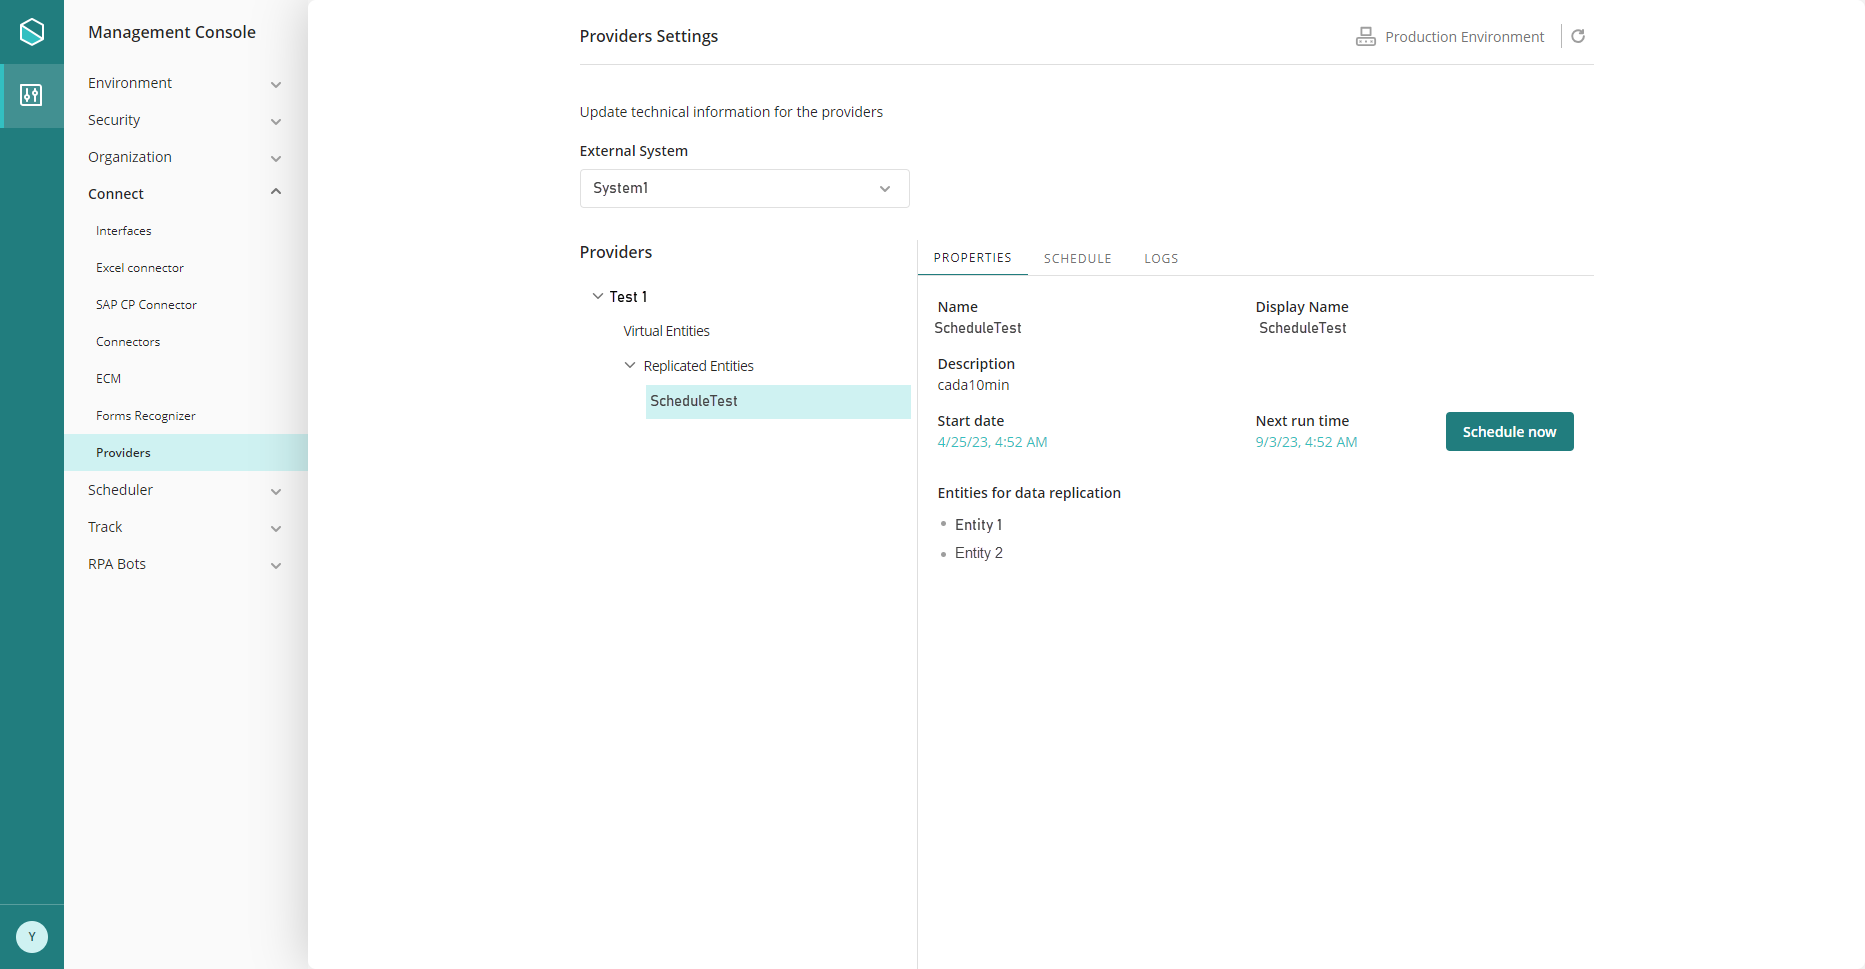Open the settings sliders sidebar icon
The height and width of the screenshot is (969, 1865).
pos(31,95)
